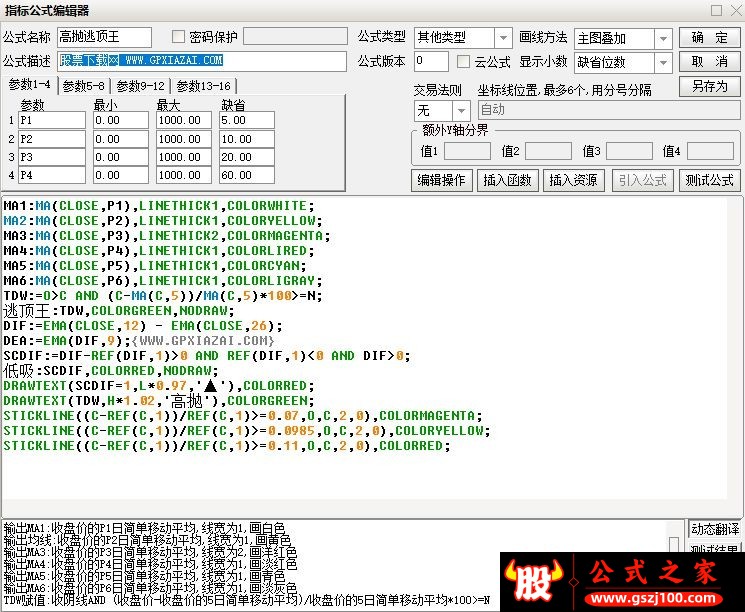Toggle the 云公式 checkbox
This screenshot has height=612, width=745.
click(463, 62)
